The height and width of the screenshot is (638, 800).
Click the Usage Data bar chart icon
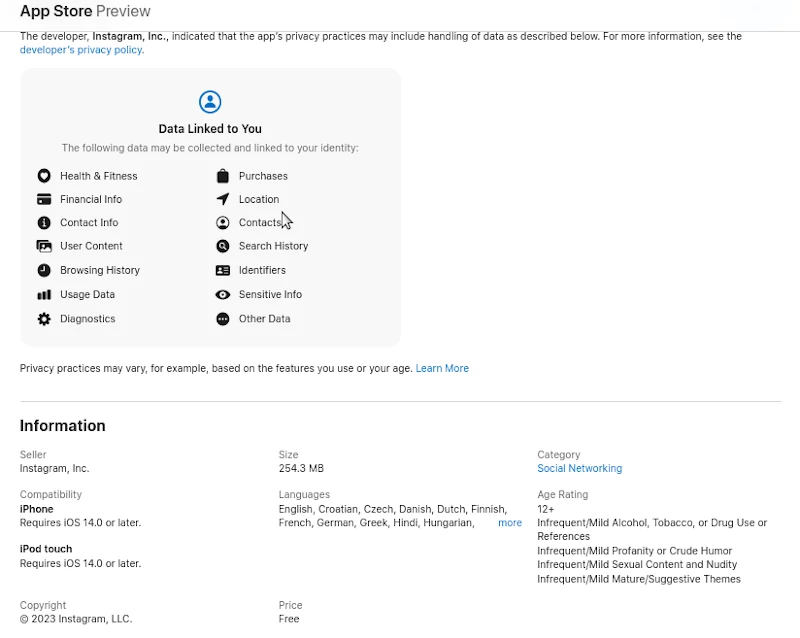click(x=44, y=295)
